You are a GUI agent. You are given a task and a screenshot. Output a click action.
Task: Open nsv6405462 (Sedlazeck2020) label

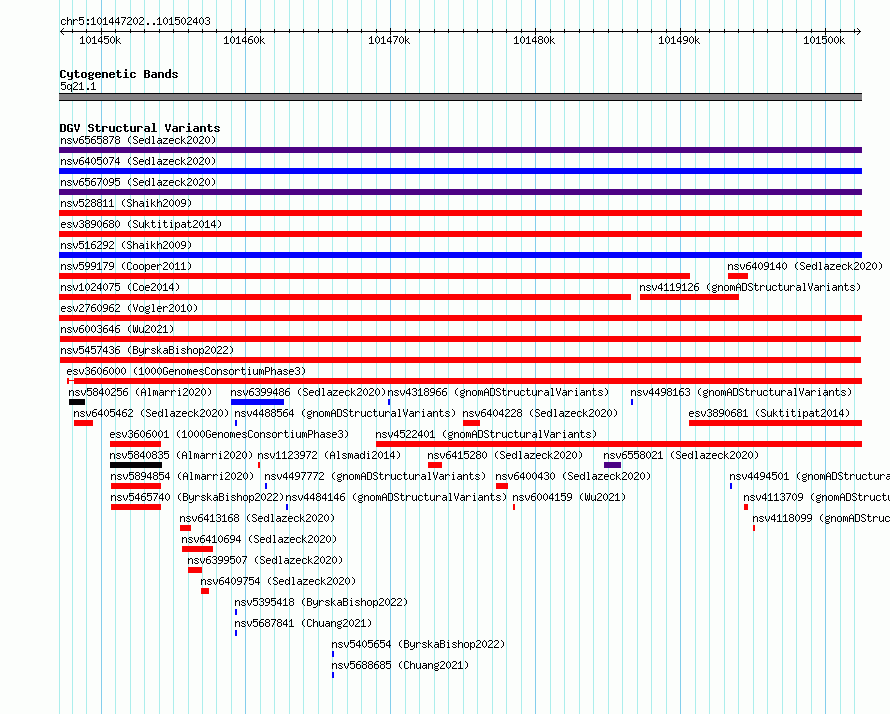click(151, 413)
